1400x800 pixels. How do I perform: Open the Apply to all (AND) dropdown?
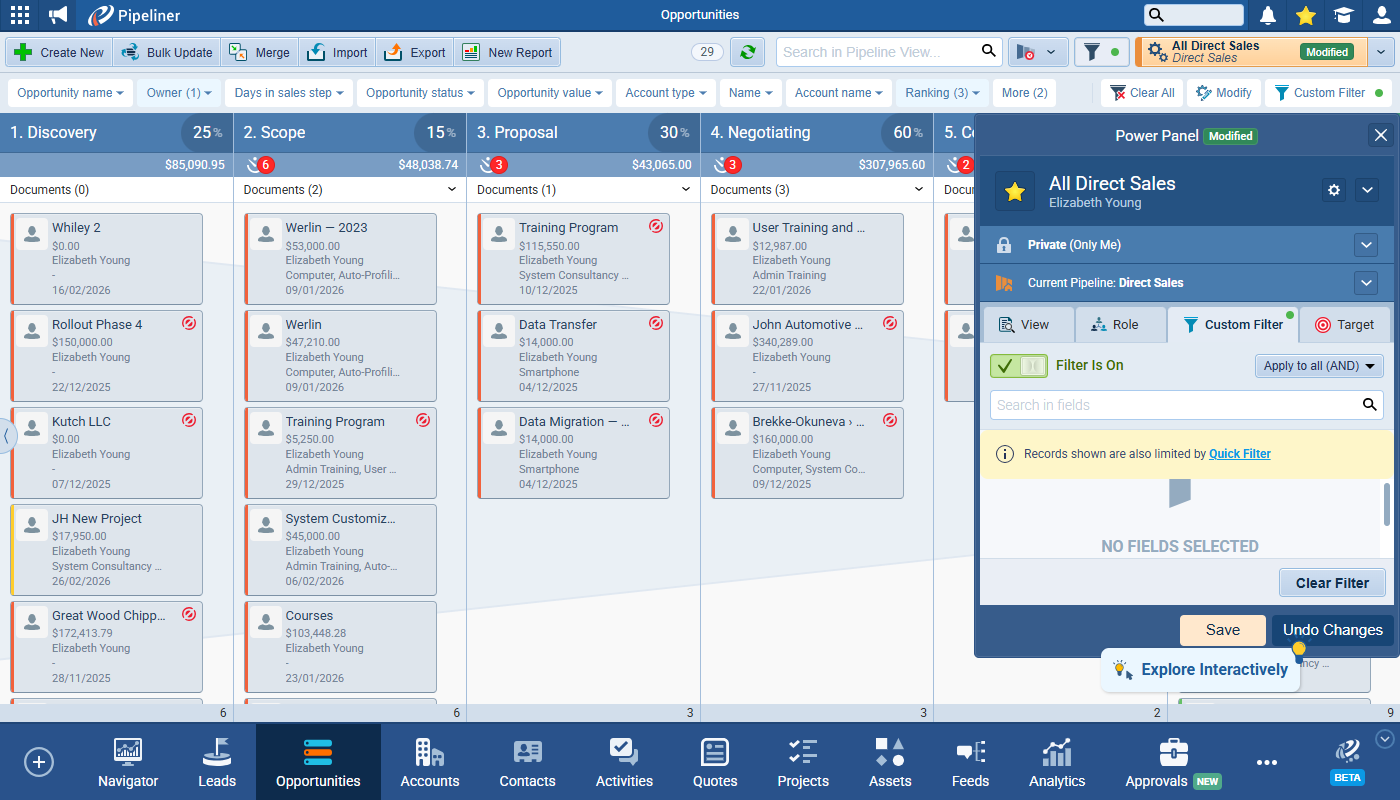point(1319,366)
